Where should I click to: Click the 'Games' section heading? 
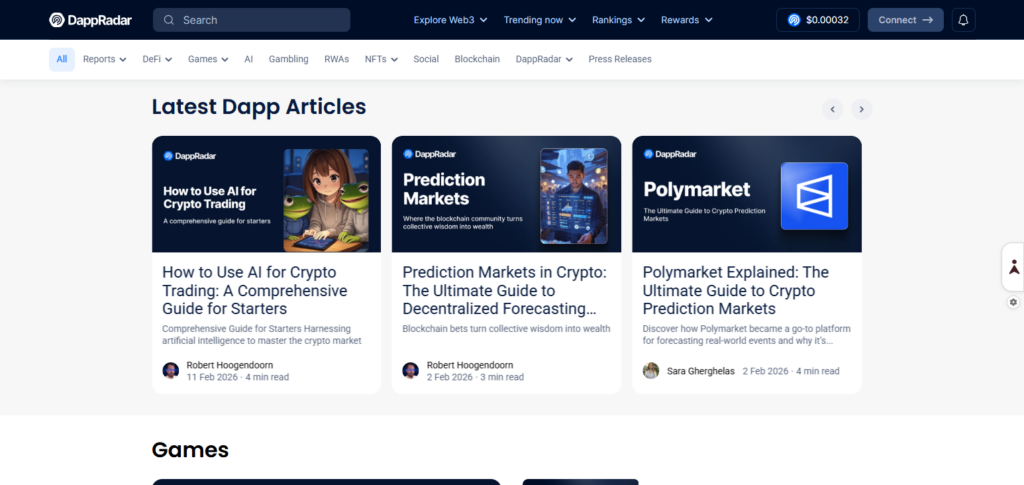(x=190, y=450)
